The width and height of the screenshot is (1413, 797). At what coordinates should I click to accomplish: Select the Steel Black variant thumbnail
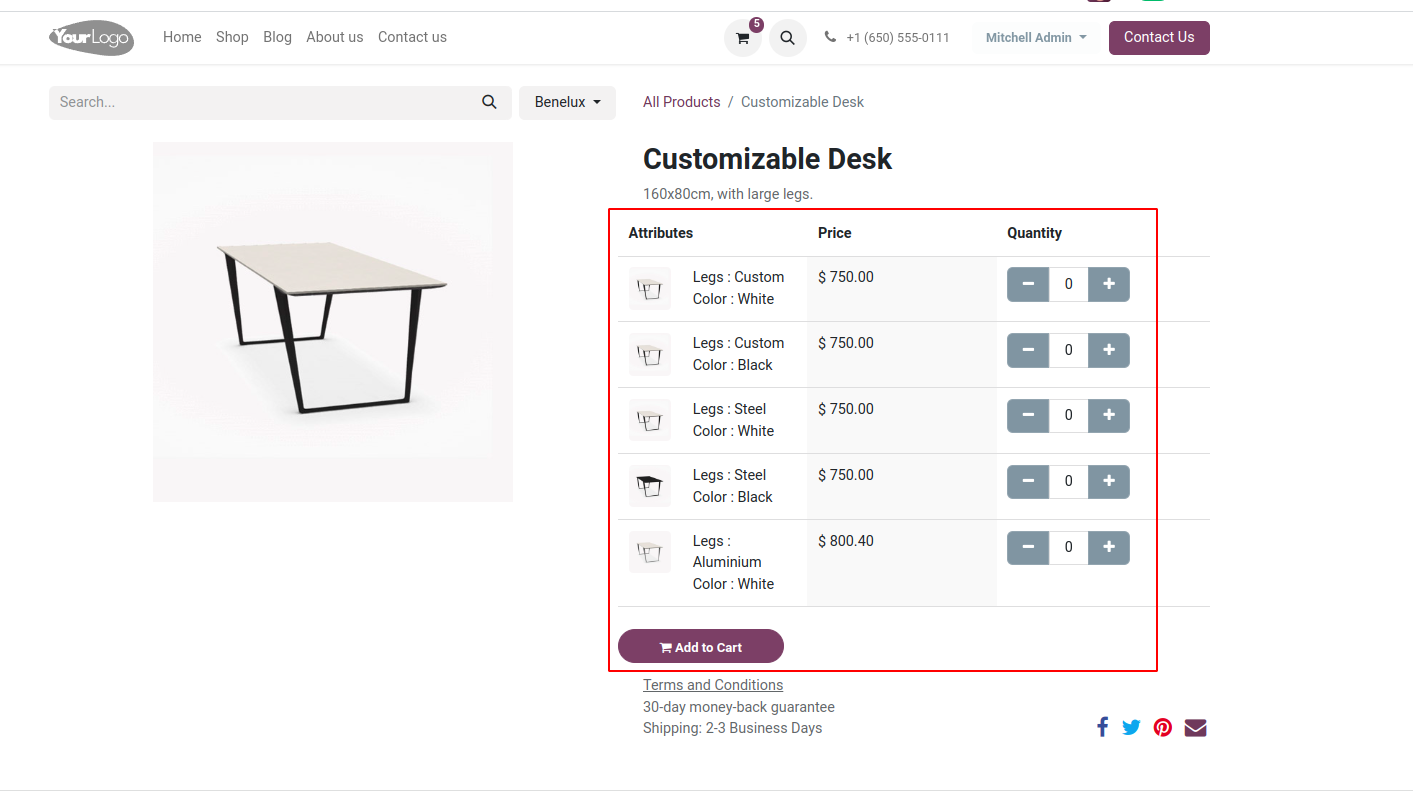click(650, 487)
